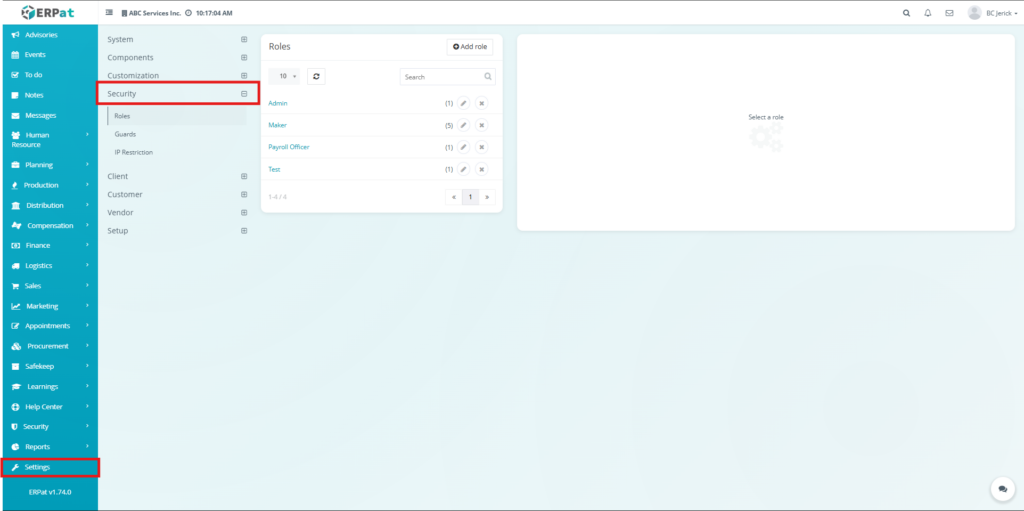Expand Logistics sidebar menu
The width and height of the screenshot is (1024, 511).
[49, 266]
